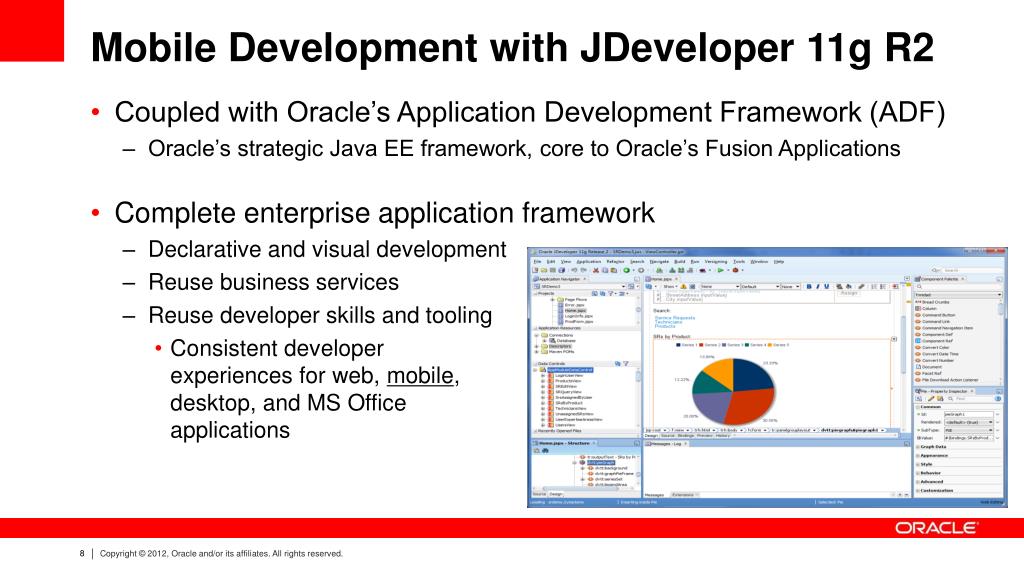Click the Component Palette vertical scrollbar
Viewport: 1024px width, 576px height.
[x=1001, y=340]
